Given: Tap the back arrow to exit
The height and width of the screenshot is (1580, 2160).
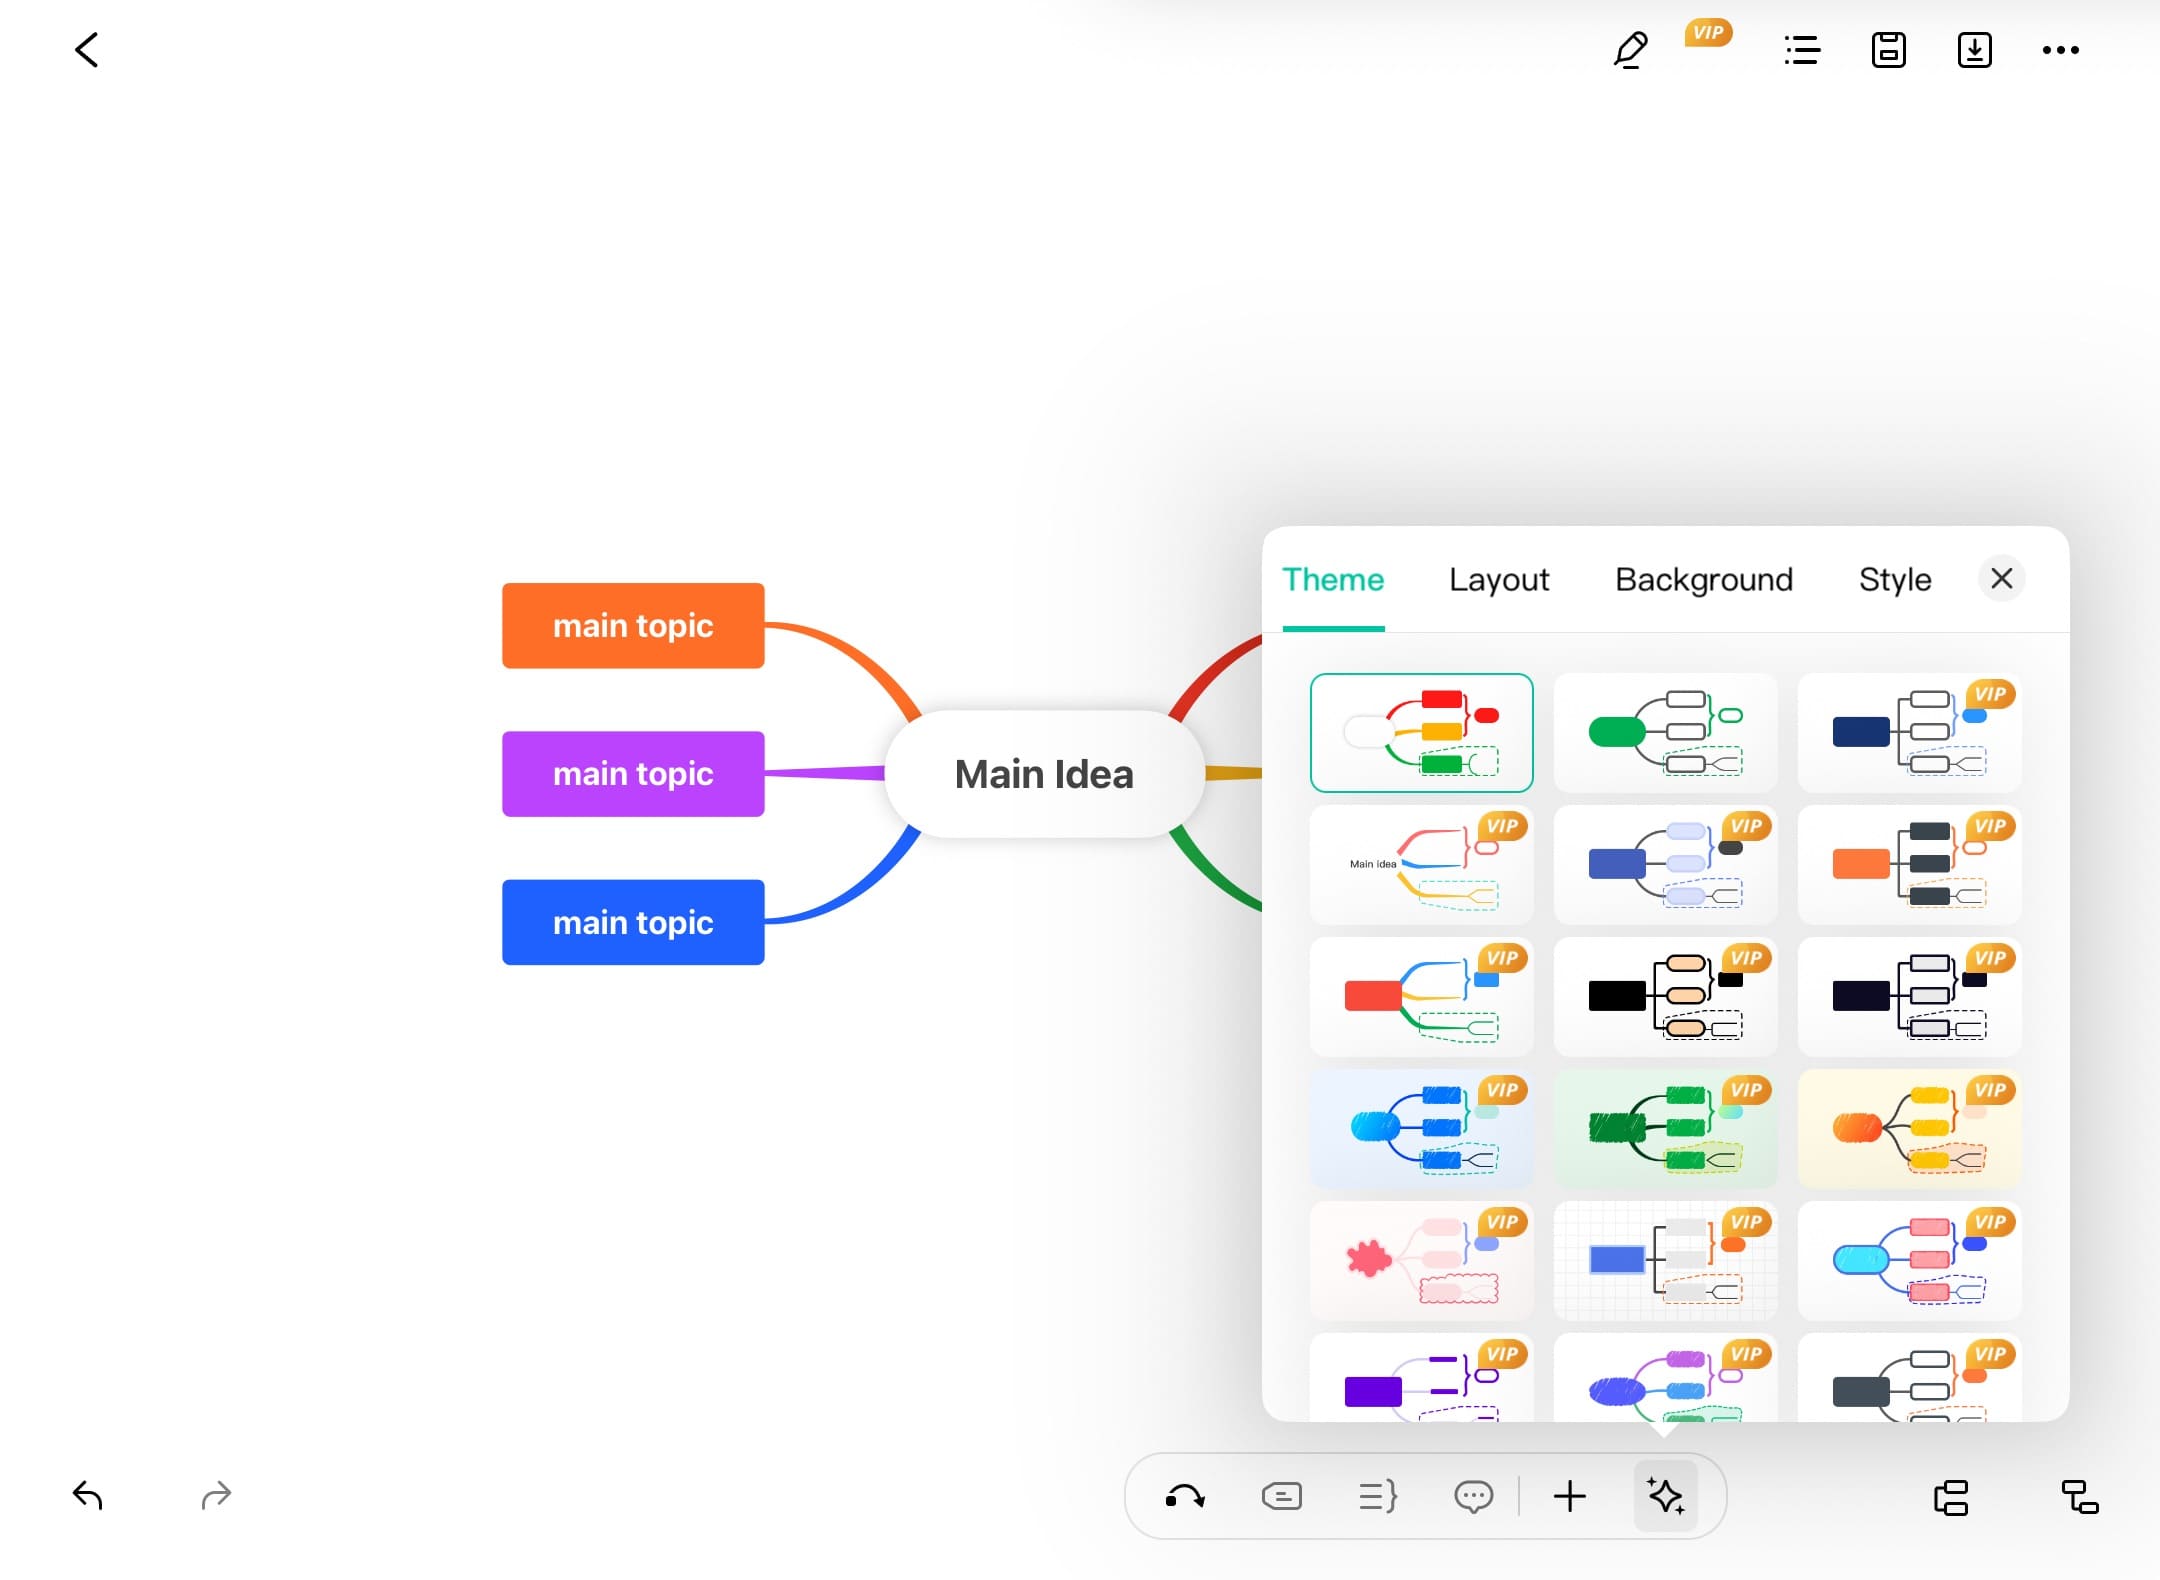Looking at the screenshot, I should 87,50.
